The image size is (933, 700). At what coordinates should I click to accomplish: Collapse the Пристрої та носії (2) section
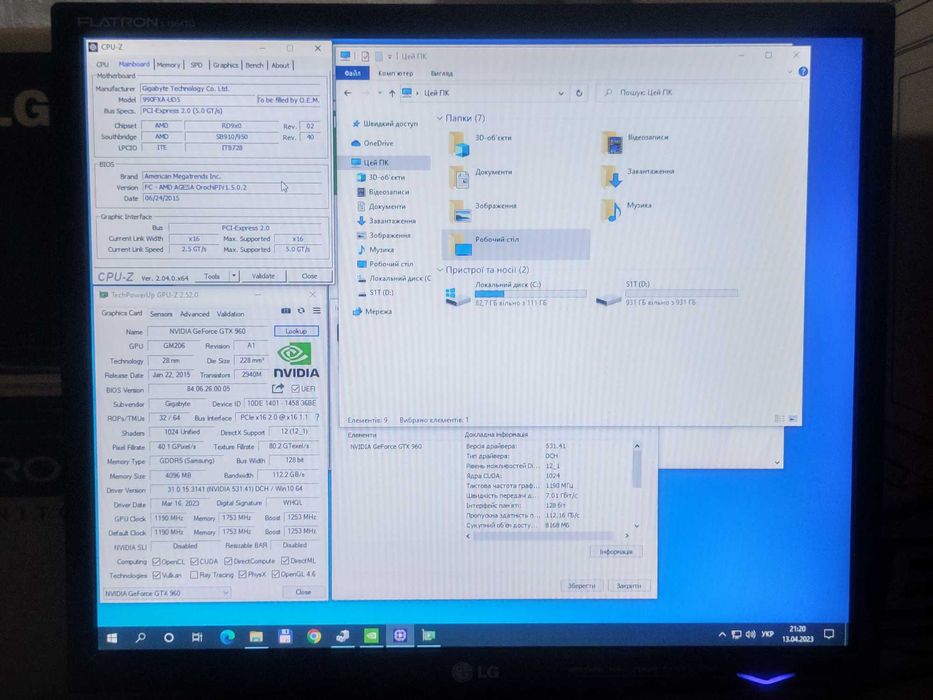(440, 270)
